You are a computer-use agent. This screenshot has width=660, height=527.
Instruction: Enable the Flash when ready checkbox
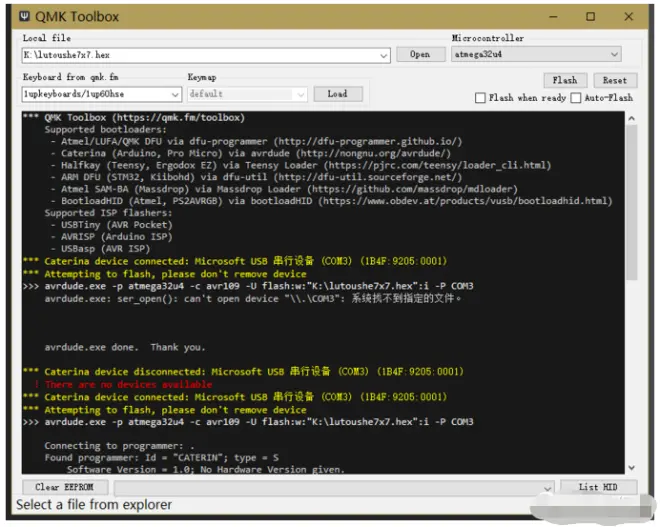(x=480, y=98)
